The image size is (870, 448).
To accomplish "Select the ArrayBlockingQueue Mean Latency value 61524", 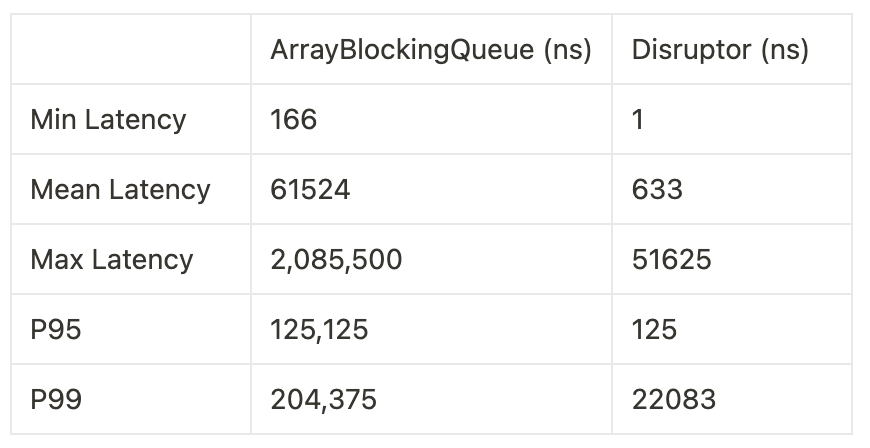I will click(310, 189).
